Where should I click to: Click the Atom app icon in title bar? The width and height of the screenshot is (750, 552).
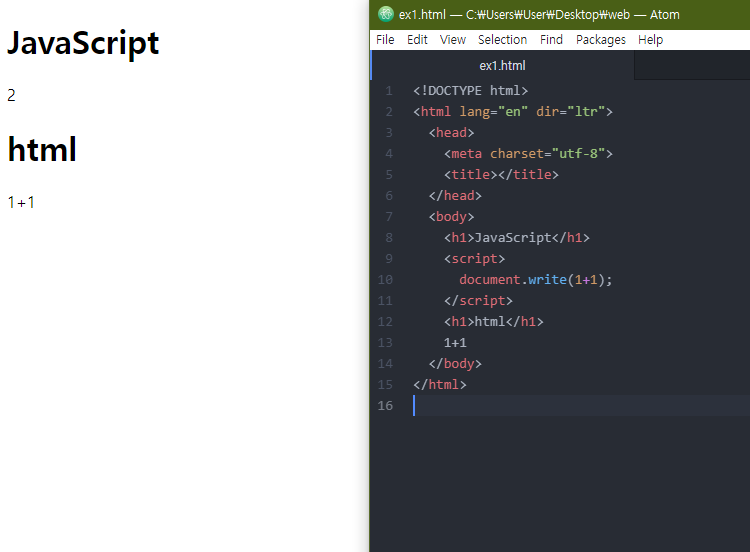[x=386, y=14]
